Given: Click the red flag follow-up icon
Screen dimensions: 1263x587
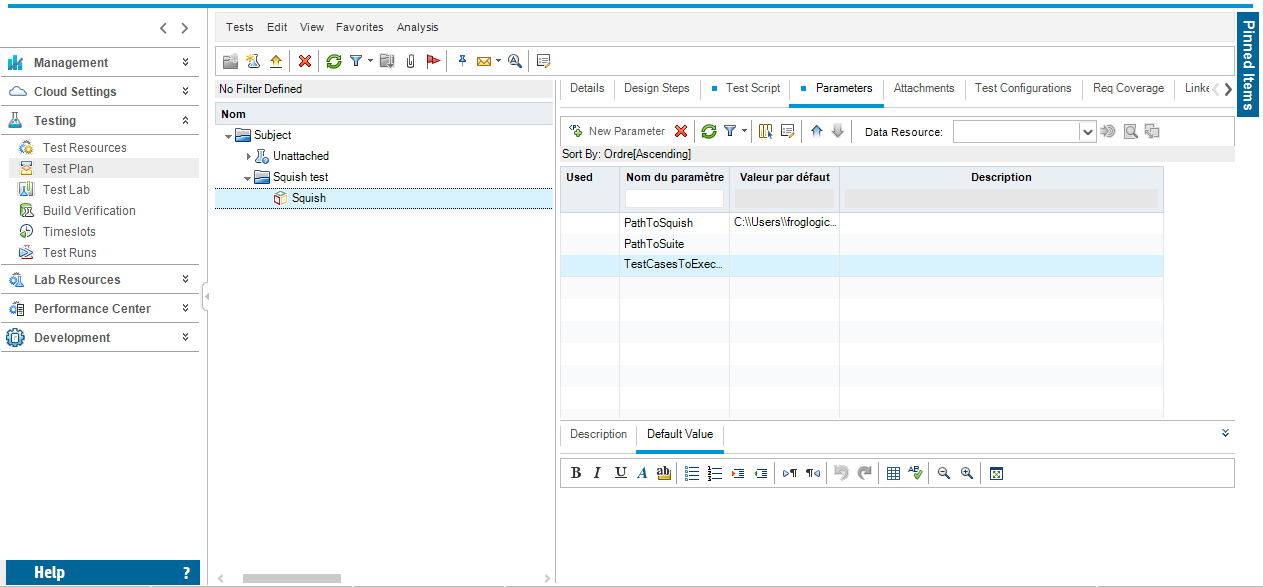Looking at the screenshot, I should pos(433,61).
